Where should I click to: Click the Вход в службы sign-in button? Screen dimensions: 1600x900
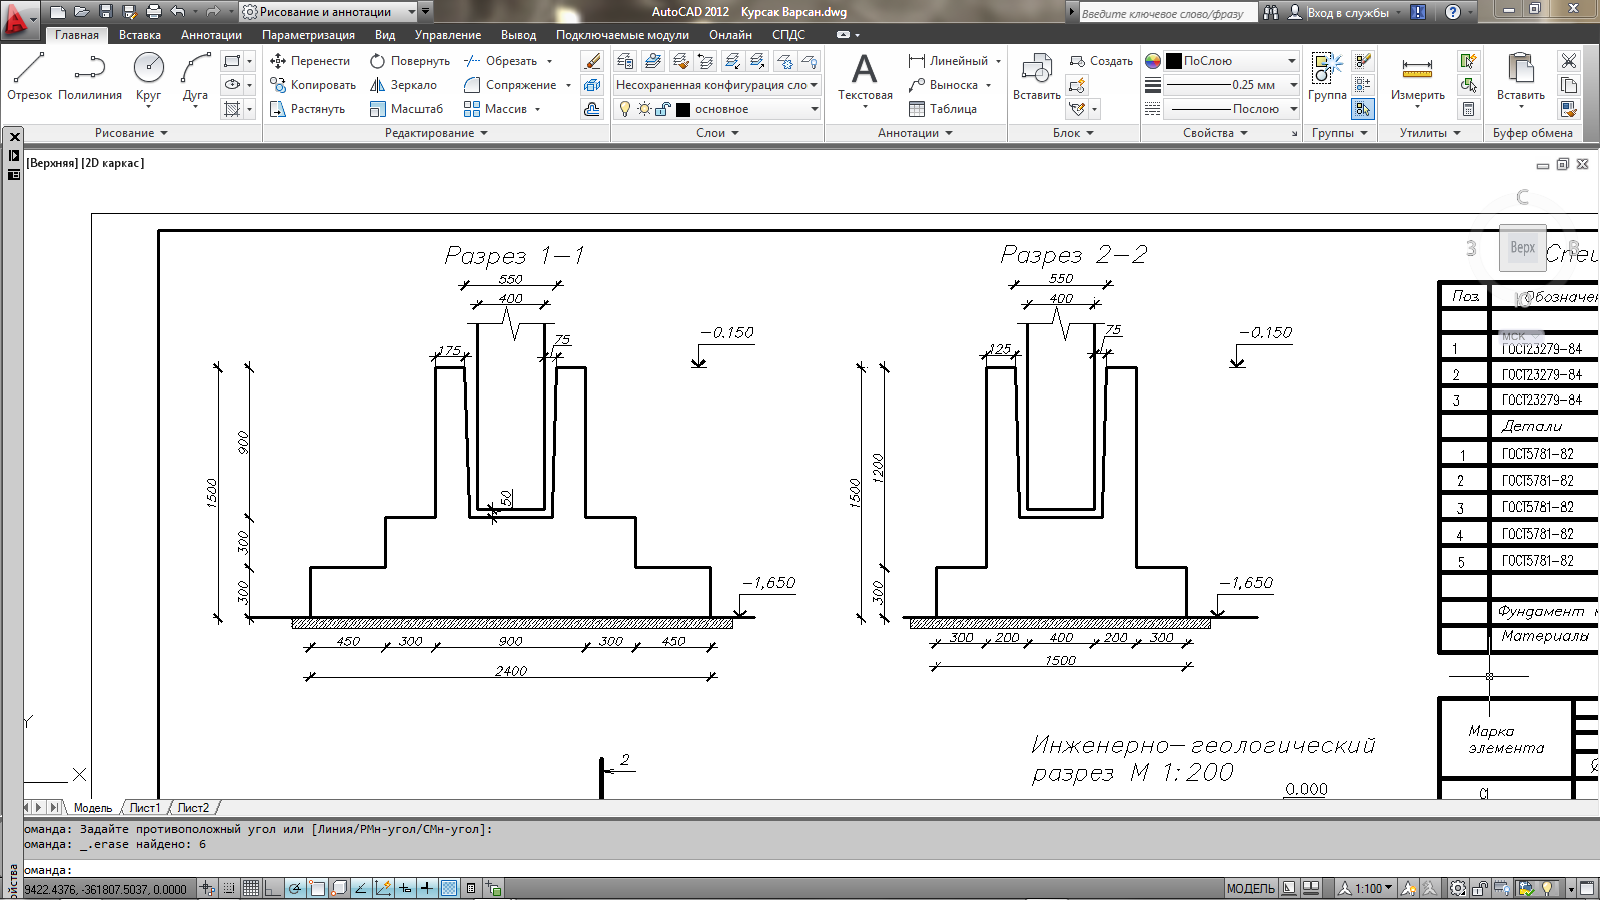tap(1339, 12)
